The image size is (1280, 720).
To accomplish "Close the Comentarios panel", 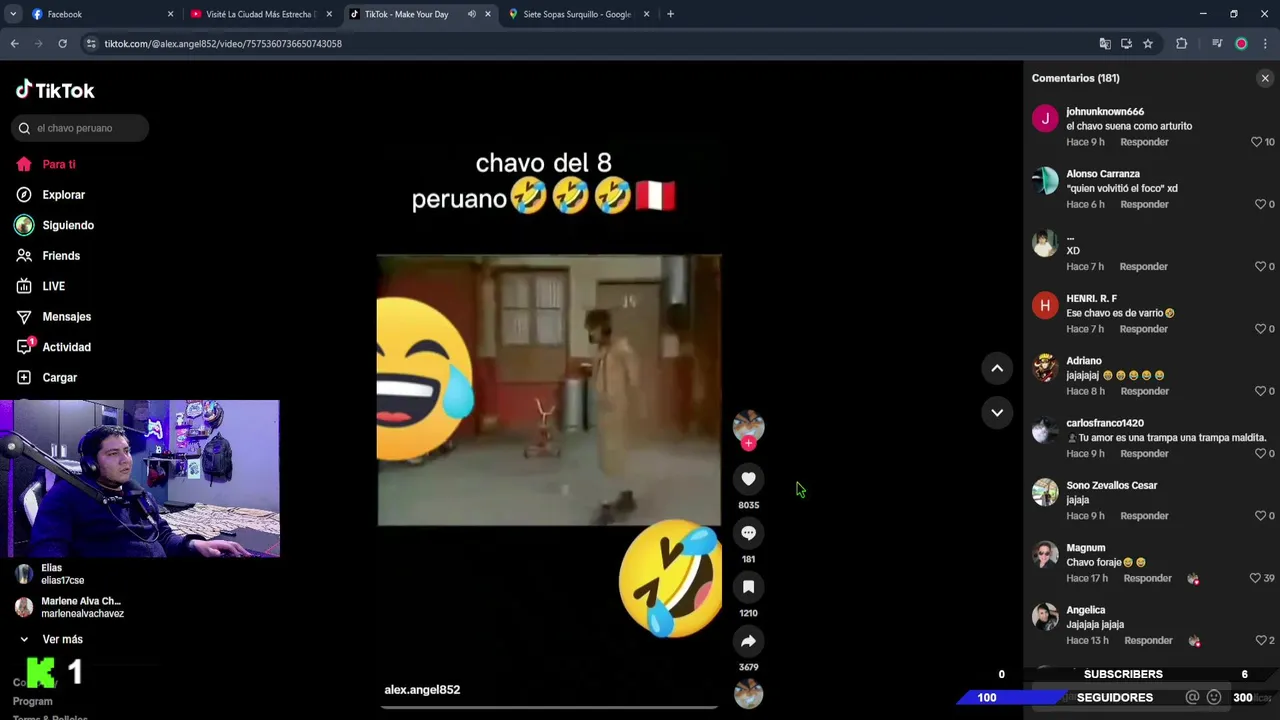I will (1265, 78).
